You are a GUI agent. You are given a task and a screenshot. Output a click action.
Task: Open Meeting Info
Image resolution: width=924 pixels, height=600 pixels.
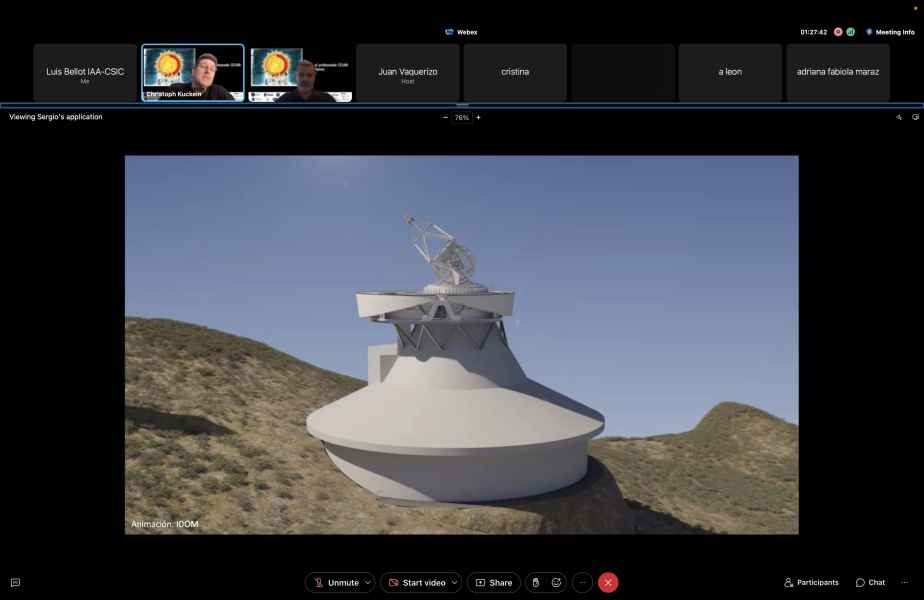[890, 32]
